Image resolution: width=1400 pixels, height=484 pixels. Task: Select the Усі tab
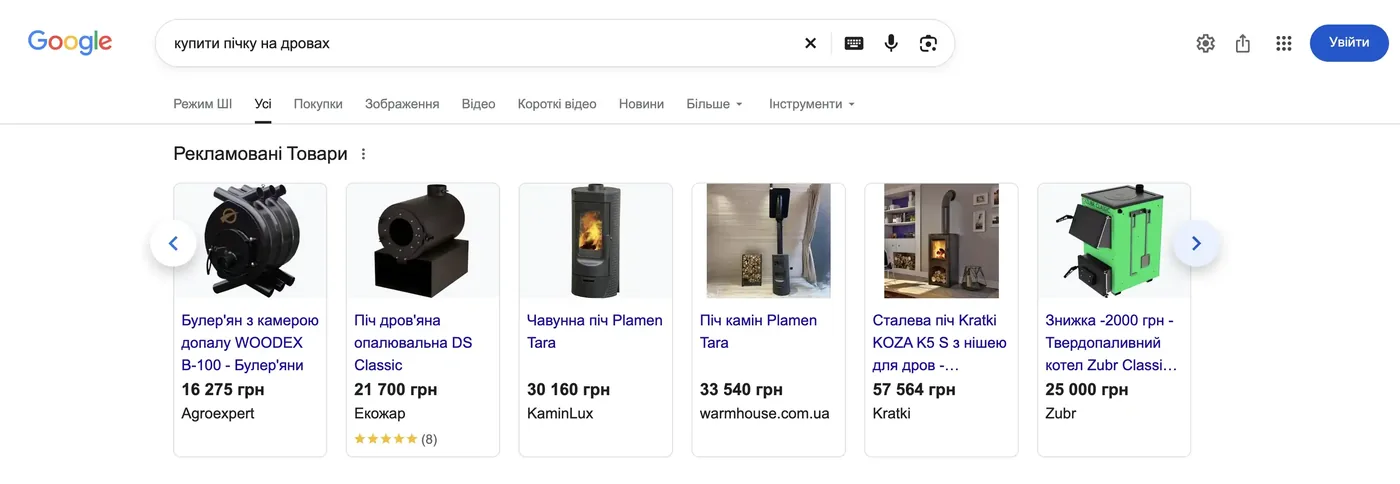point(263,104)
